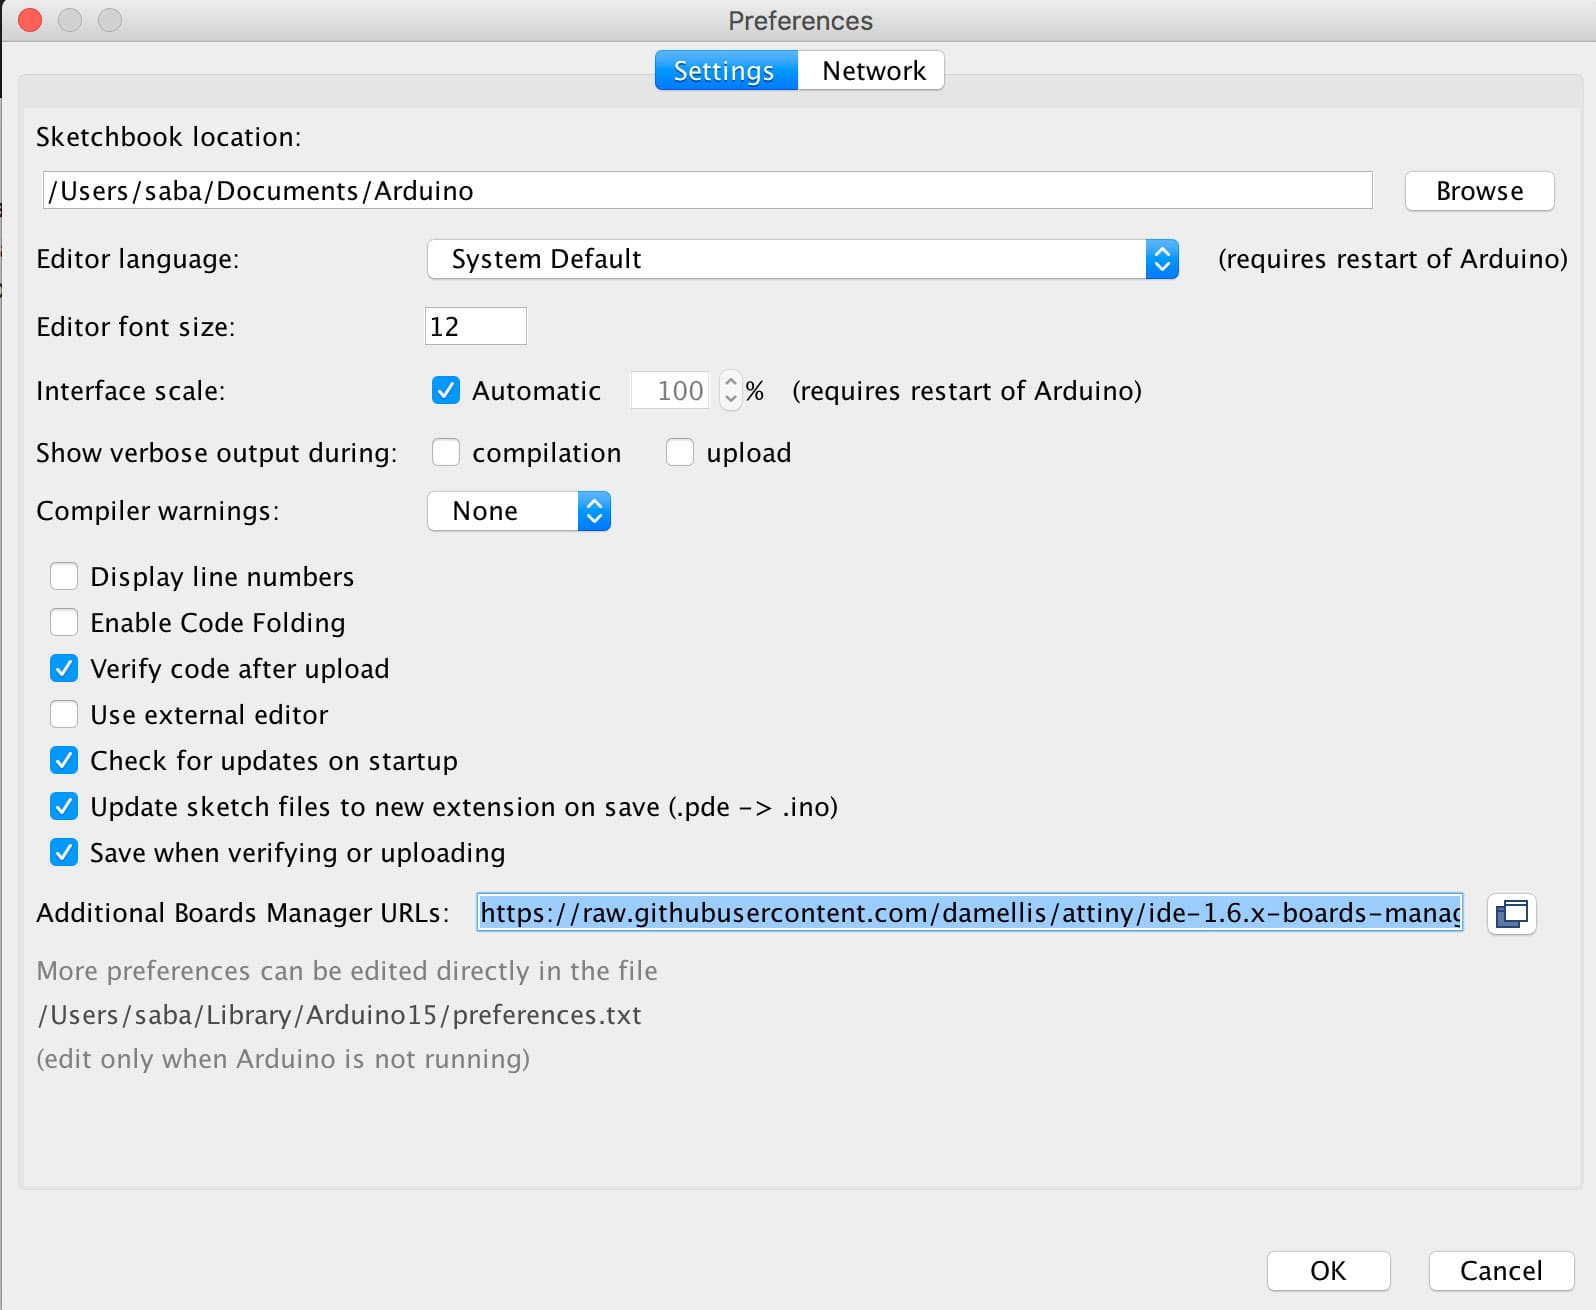The width and height of the screenshot is (1596, 1310).
Task: Toggle Update sketch files to new extension
Action: pyautogui.click(x=64, y=806)
